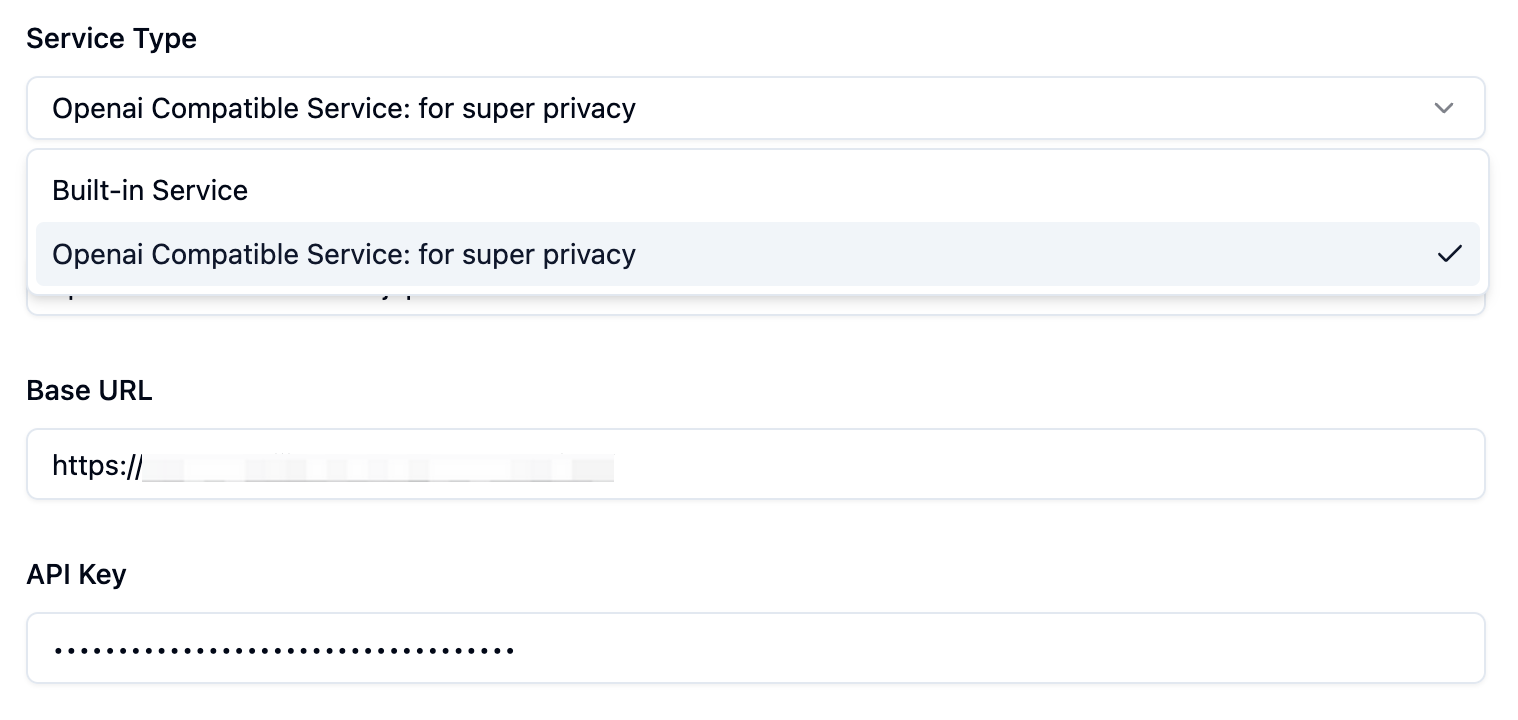Click the checkmark beside the selected option
This screenshot has width=1518, height=720.
(x=1449, y=254)
